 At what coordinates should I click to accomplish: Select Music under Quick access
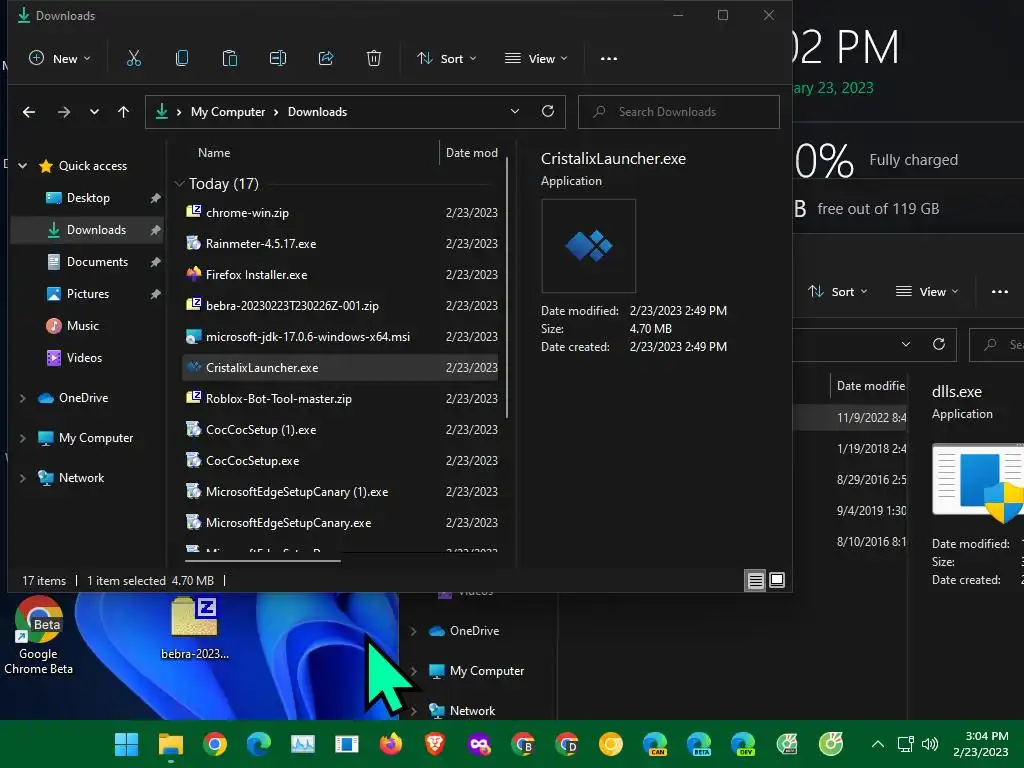(82, 326)
